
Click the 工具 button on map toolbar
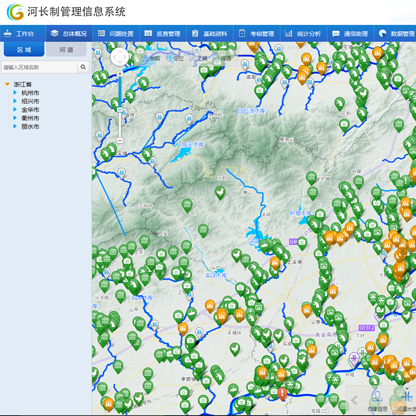[x=202, y=58]
